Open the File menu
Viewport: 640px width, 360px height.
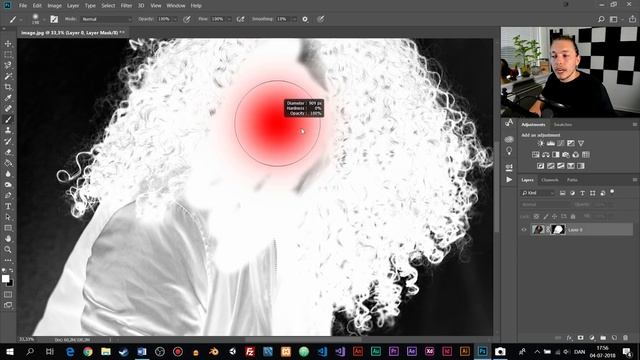(x=23, y=6)
